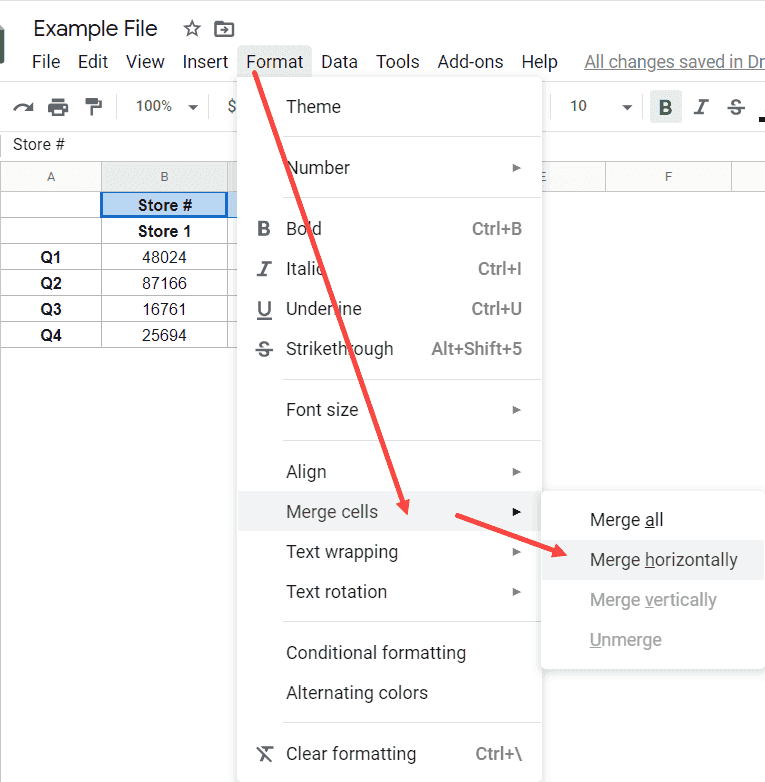
Task: Click the move to folder icon
Action: coord(224,29)
